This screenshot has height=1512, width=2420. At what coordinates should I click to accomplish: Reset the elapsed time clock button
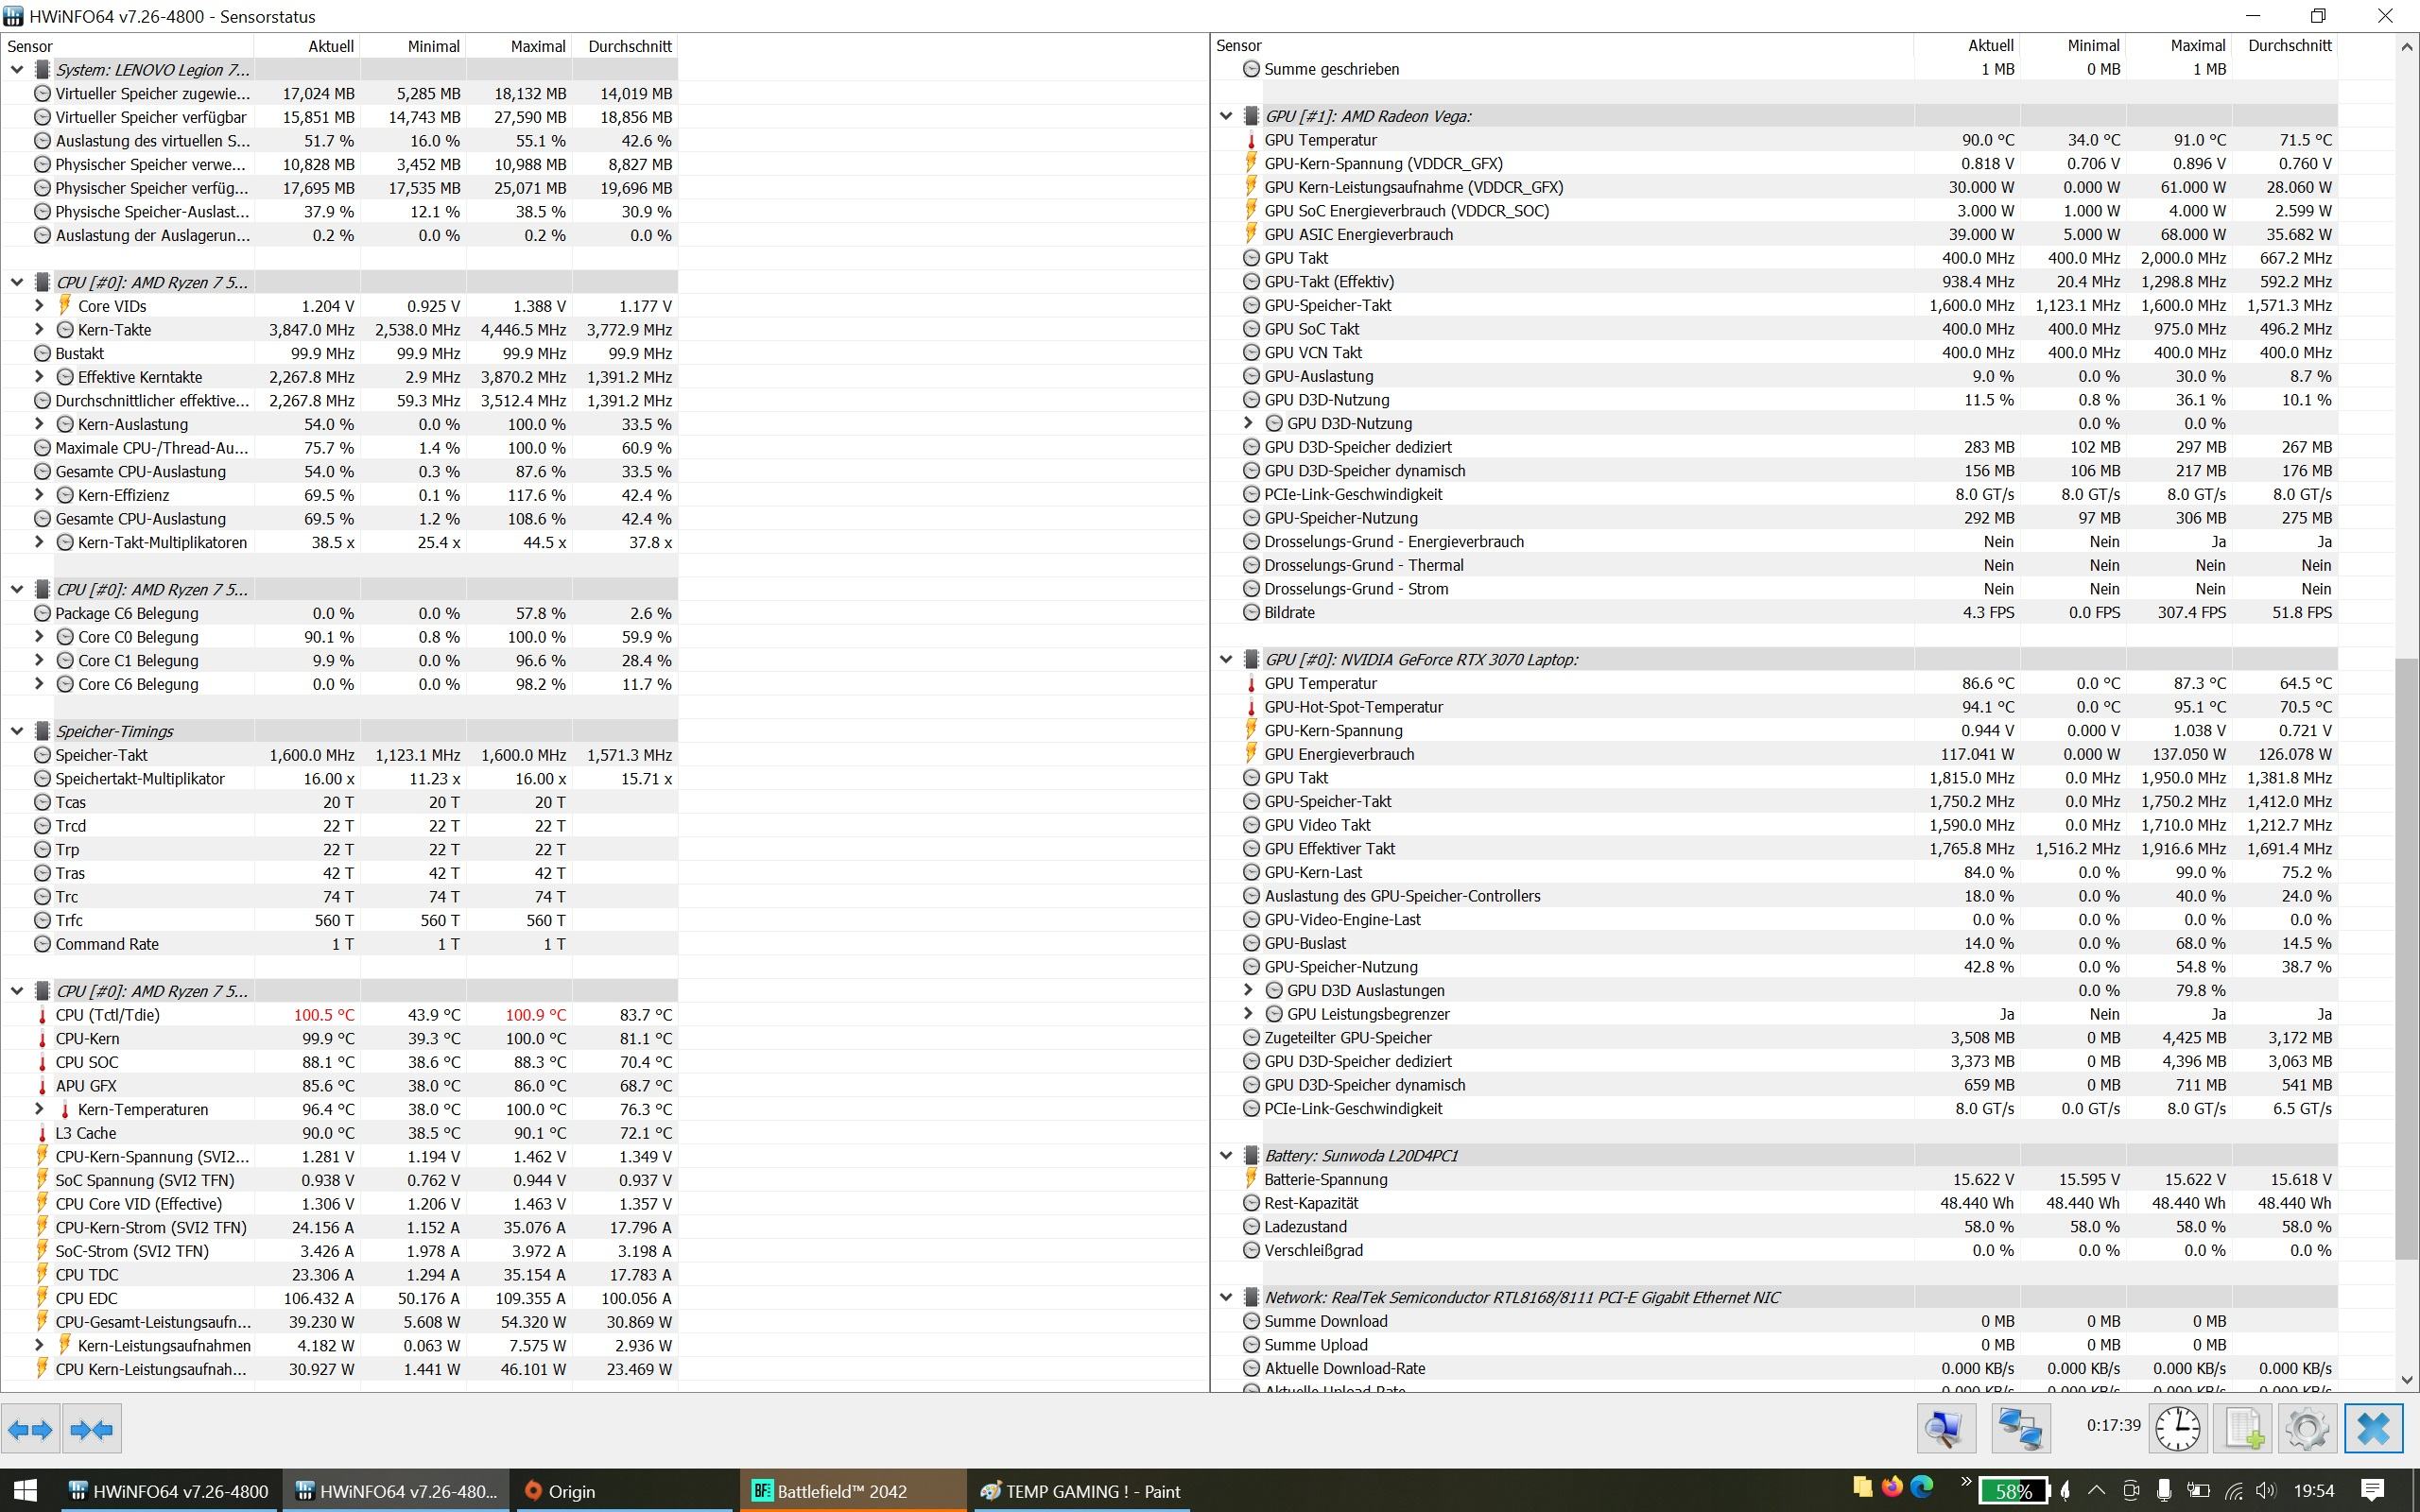pos(2177,1428)
